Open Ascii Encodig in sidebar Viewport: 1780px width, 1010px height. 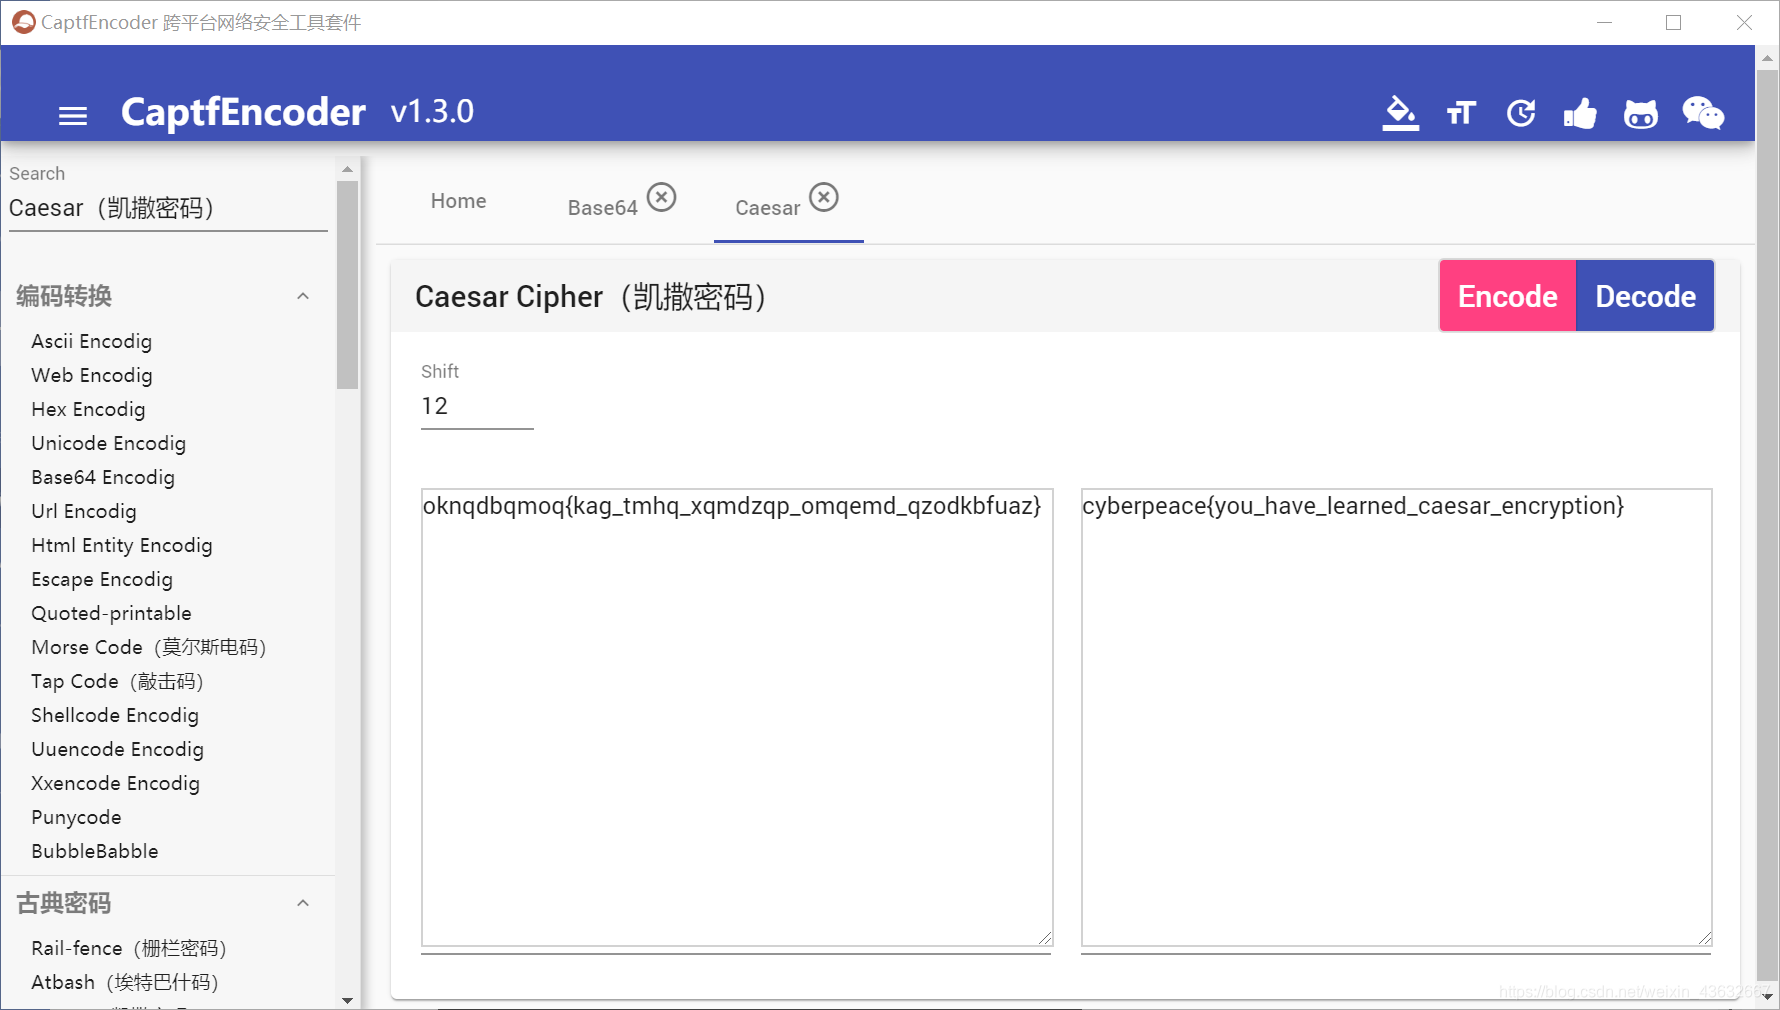coord(92,341)
